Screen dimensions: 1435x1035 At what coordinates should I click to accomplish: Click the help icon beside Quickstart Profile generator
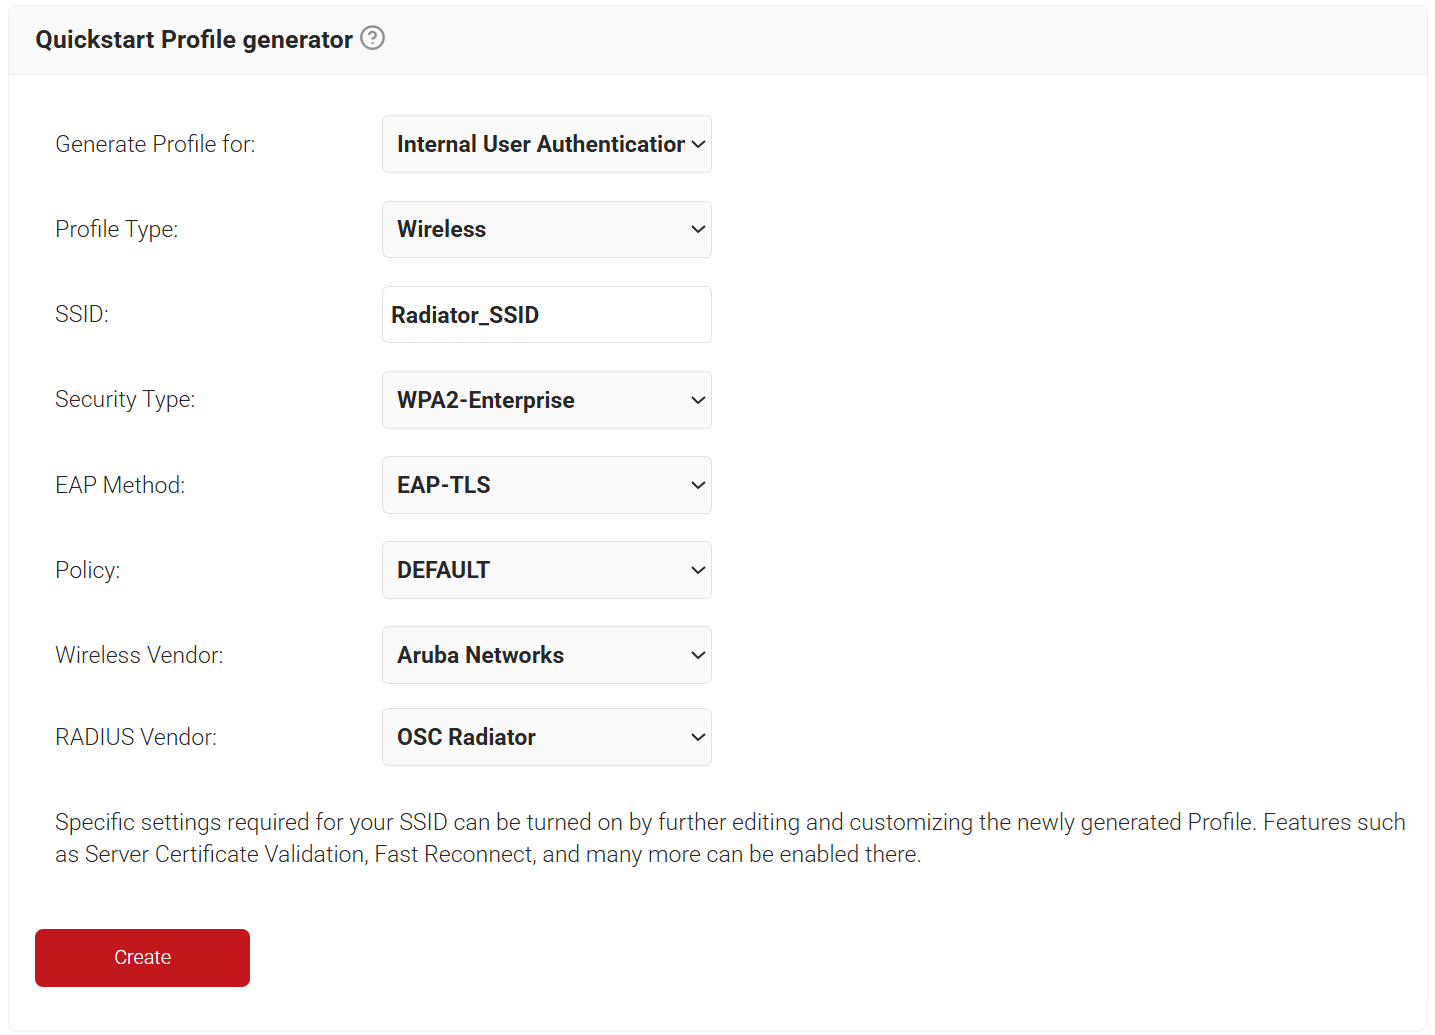coord(372,38)
